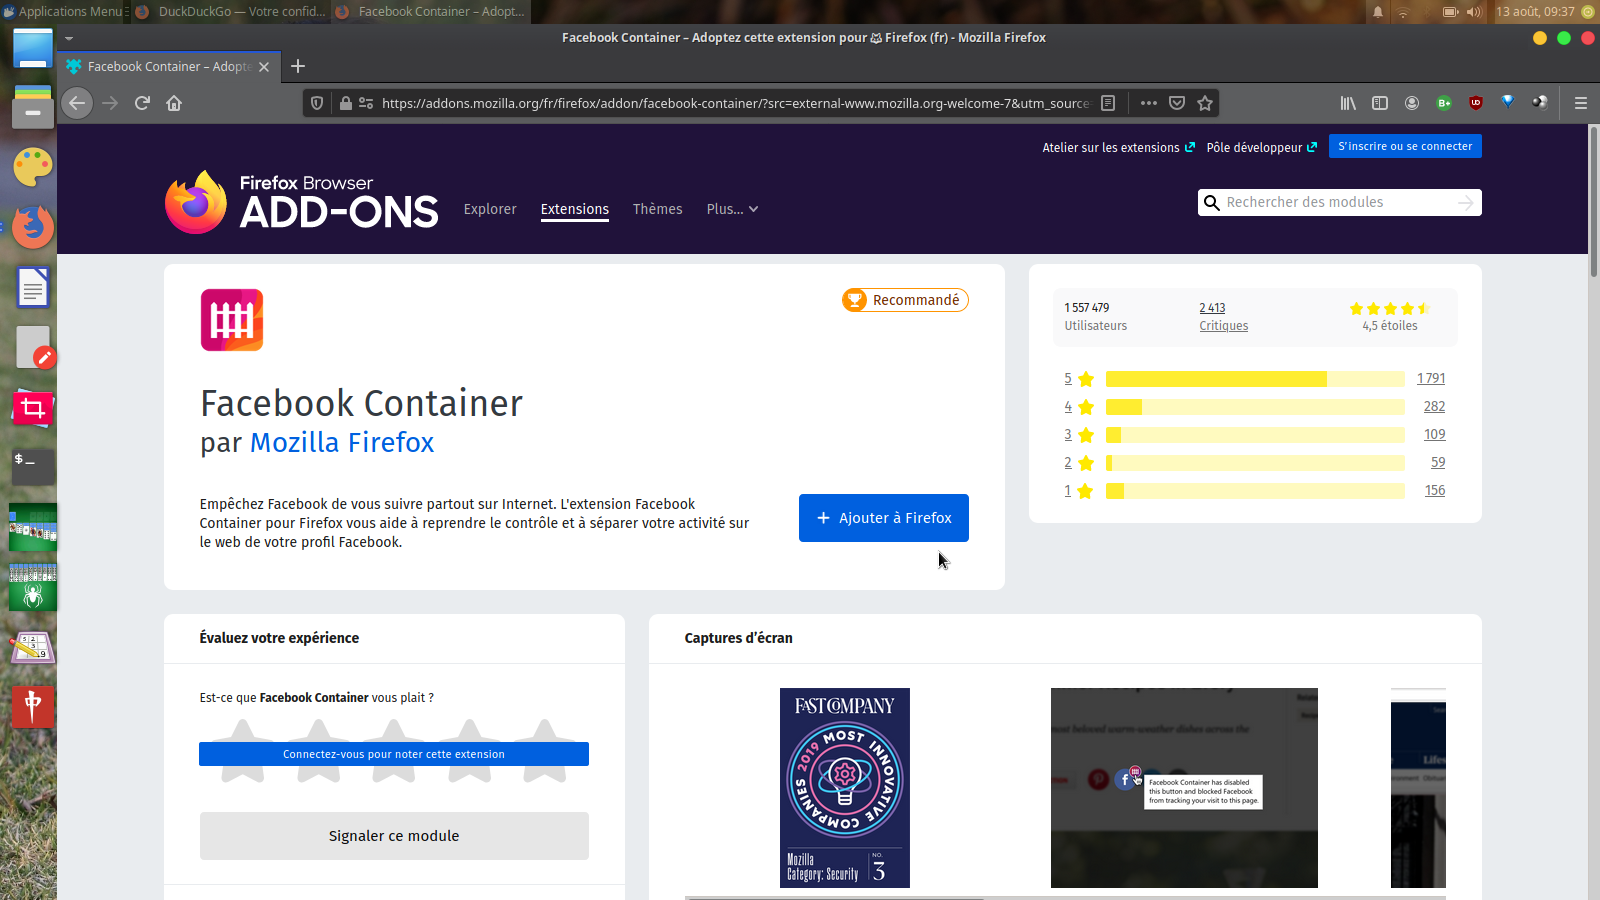Go to Explorer section

point(490,209)
